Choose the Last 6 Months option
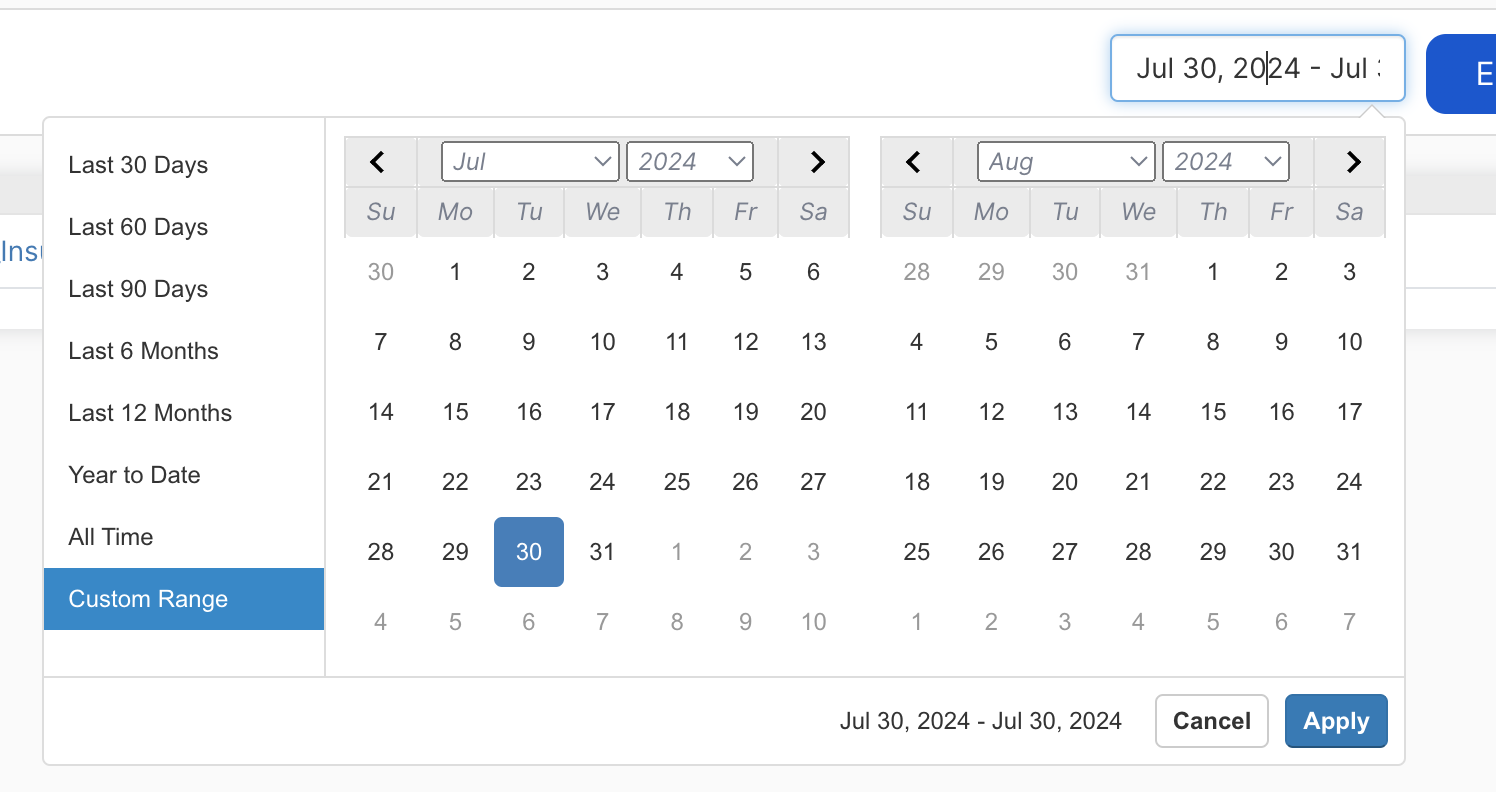The height and width of the screenshot is (792, 1496). pos(143,351)
